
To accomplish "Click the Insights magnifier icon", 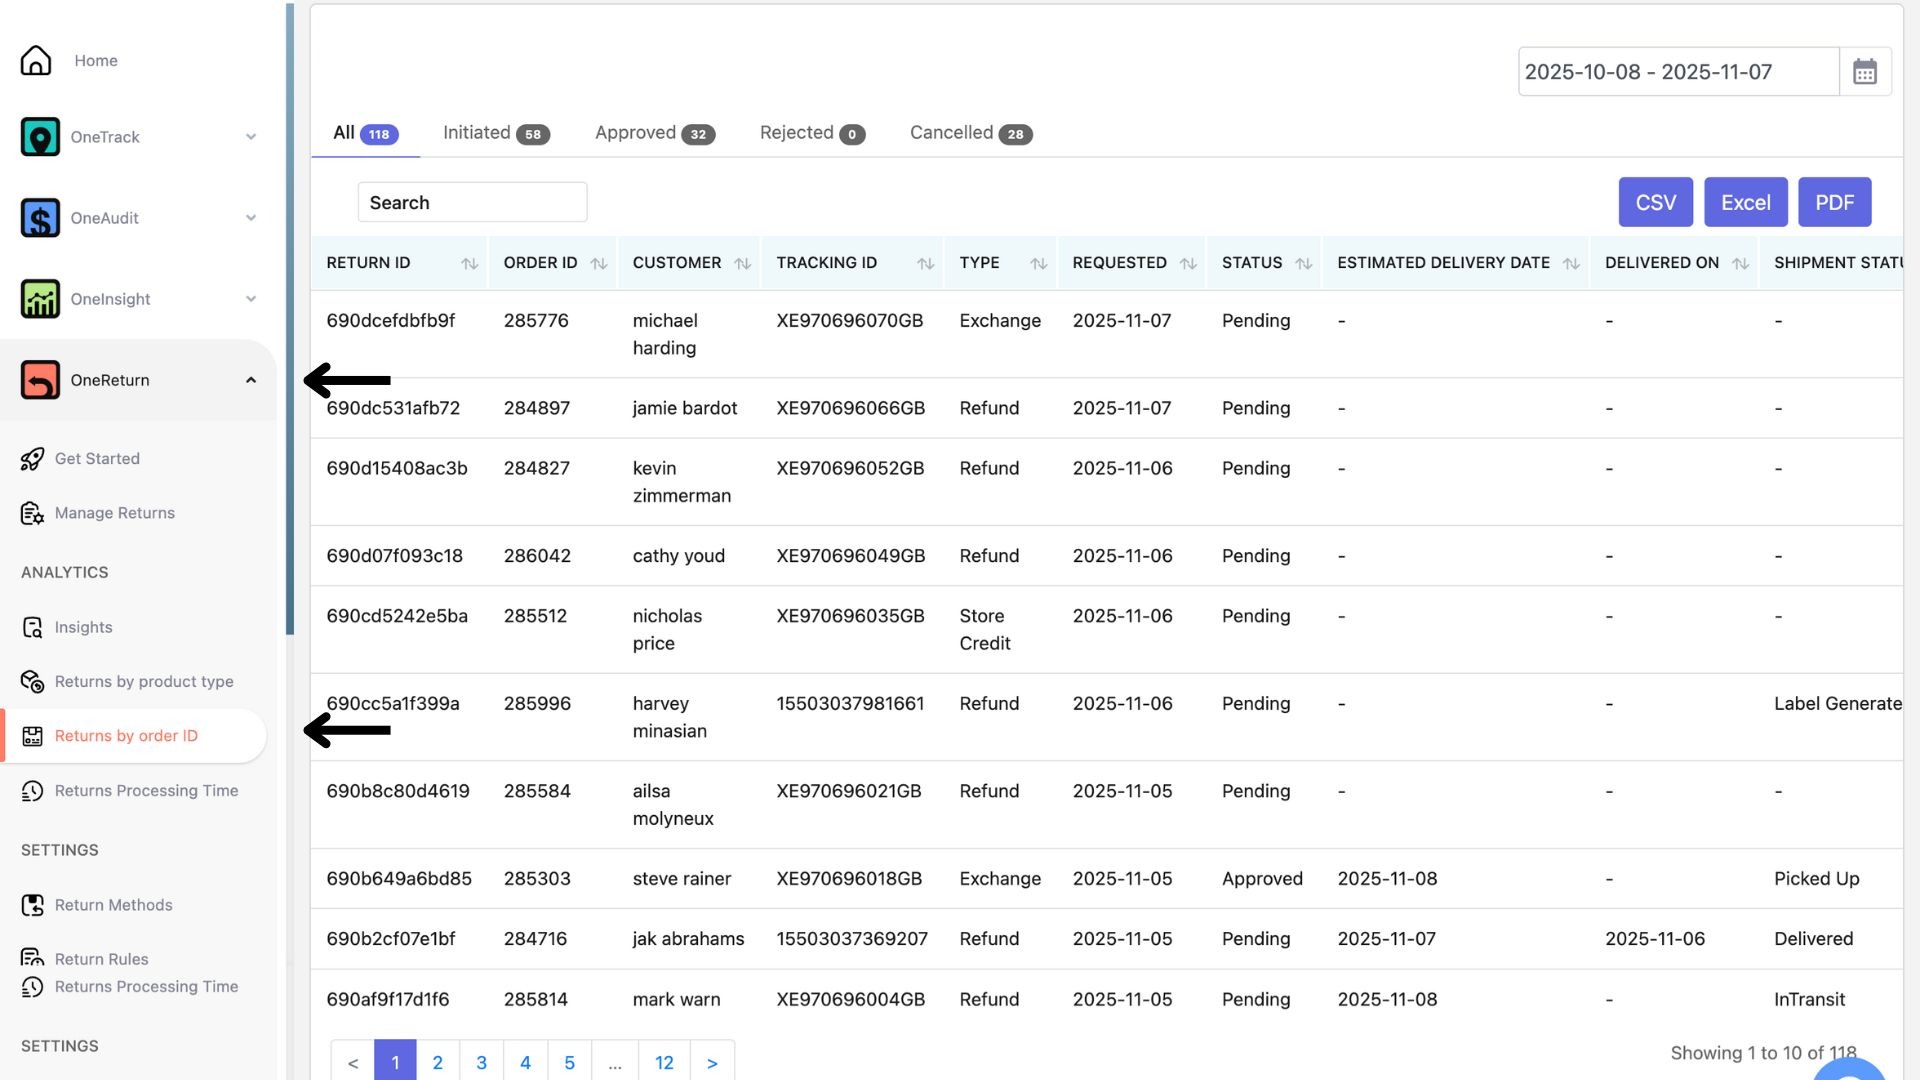I will tap(32, 627).
